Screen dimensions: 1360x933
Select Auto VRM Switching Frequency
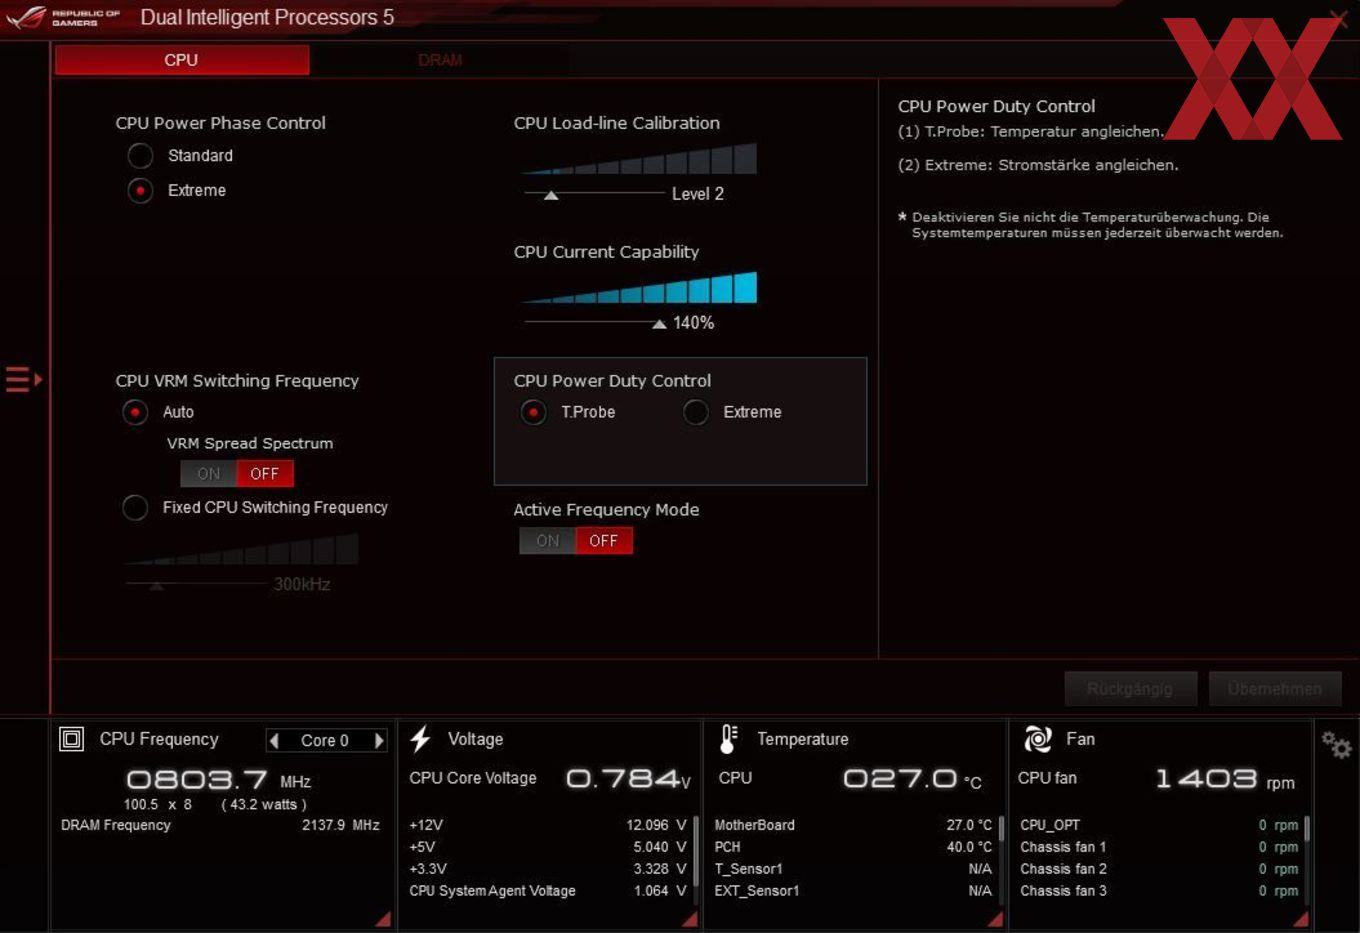135,412
